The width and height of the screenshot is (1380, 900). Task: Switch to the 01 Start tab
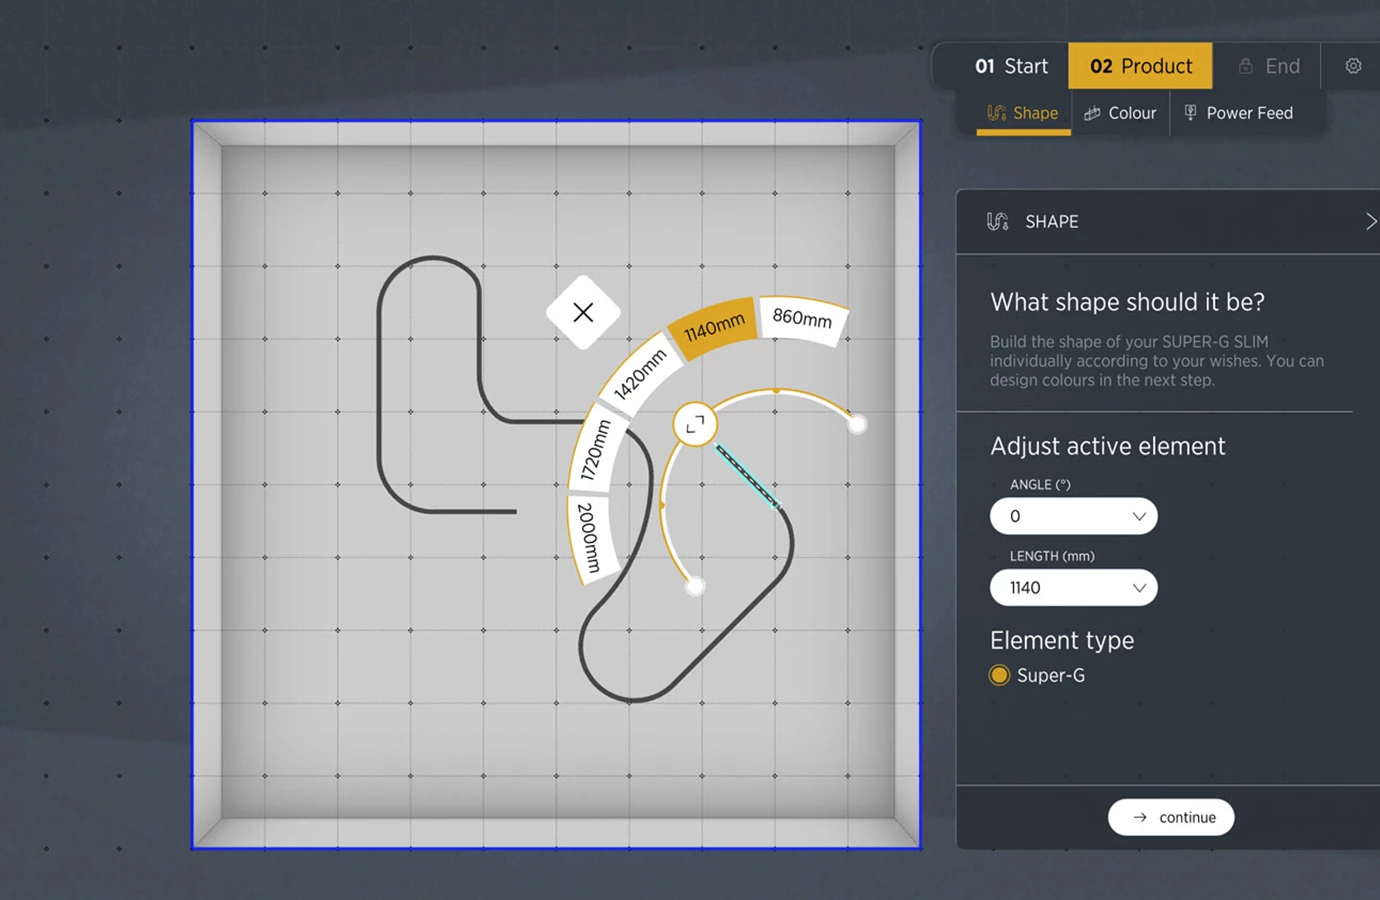(x=1011, y=66)
